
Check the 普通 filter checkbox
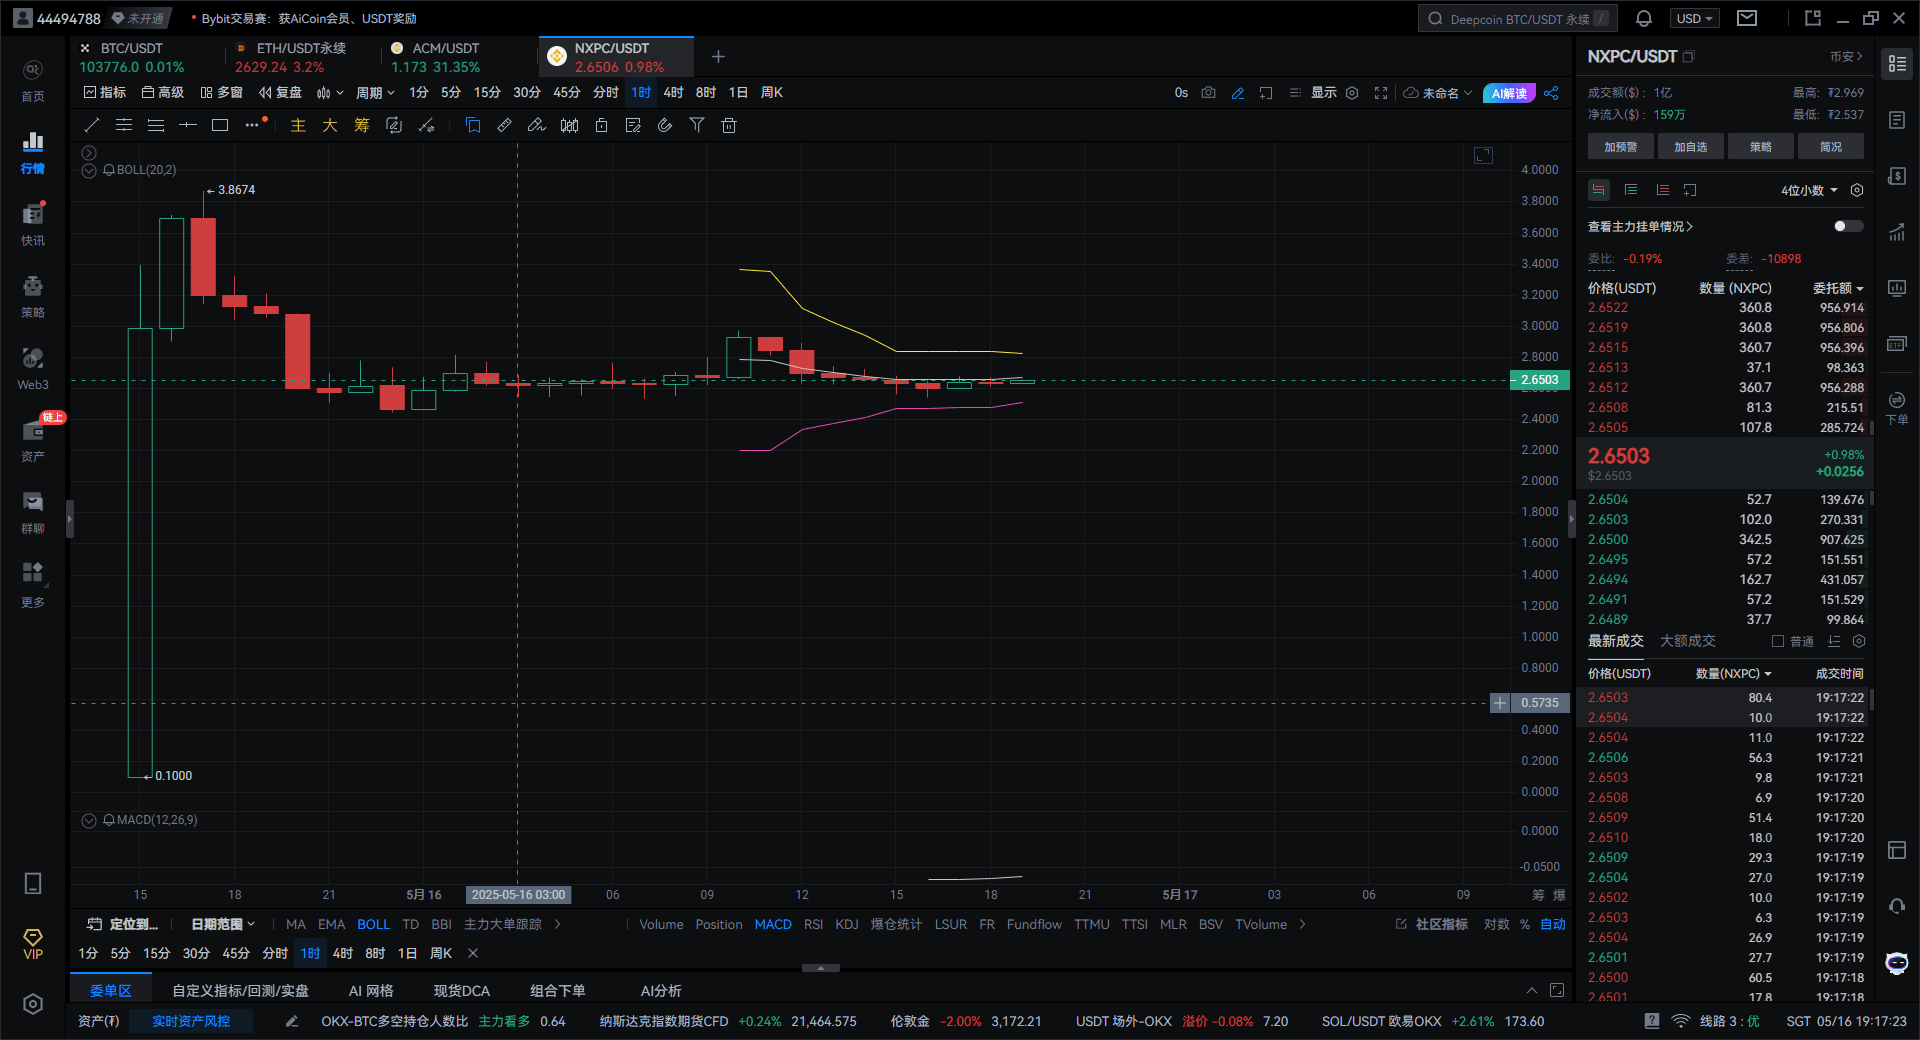[1778, 641]
